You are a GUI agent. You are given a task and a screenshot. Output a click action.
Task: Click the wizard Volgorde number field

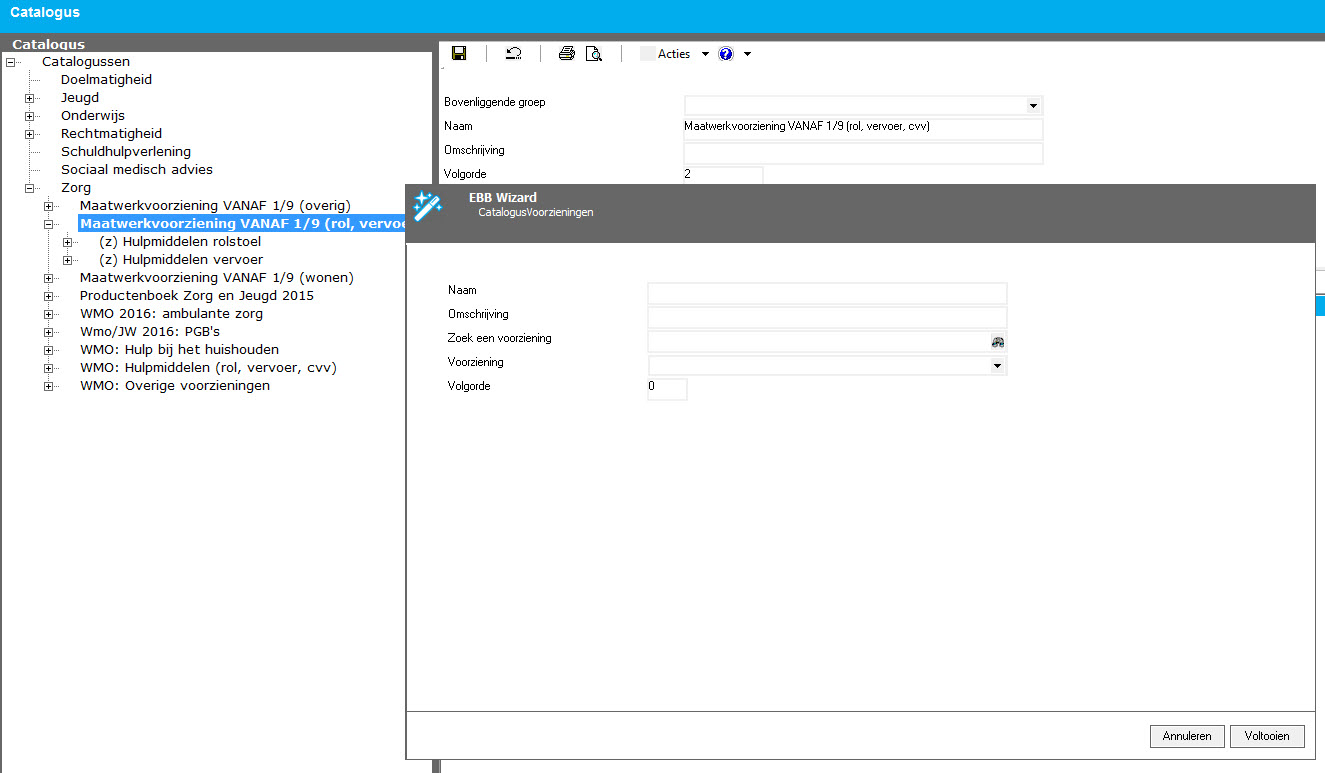pyautogui.click(x=667, y=389)
